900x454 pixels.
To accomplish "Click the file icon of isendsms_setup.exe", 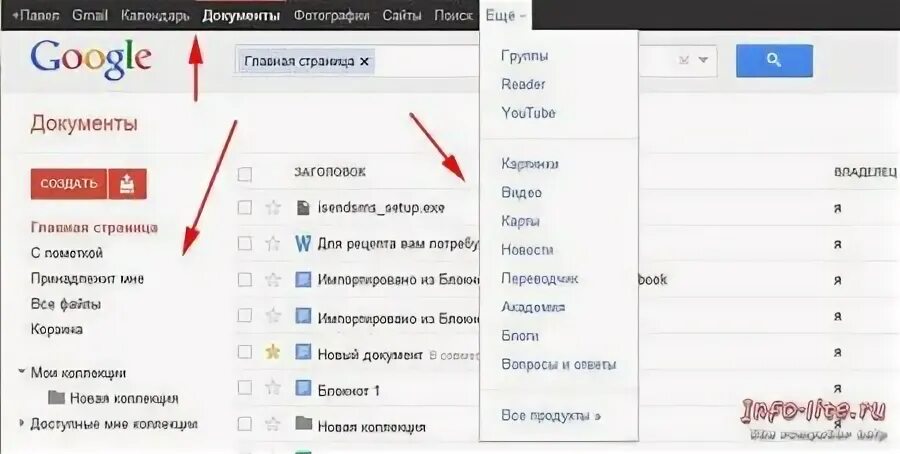I will pos(302,207).
